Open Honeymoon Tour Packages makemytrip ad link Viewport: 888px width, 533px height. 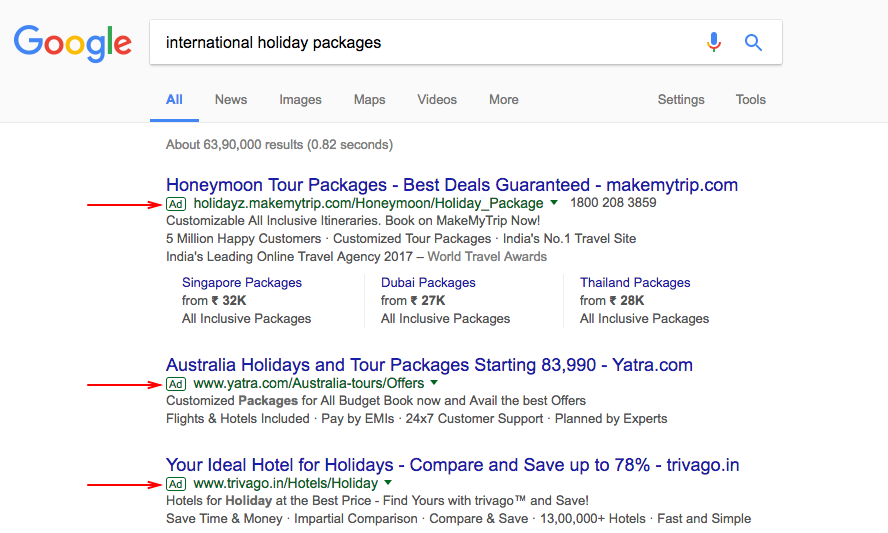click(451, 185)
